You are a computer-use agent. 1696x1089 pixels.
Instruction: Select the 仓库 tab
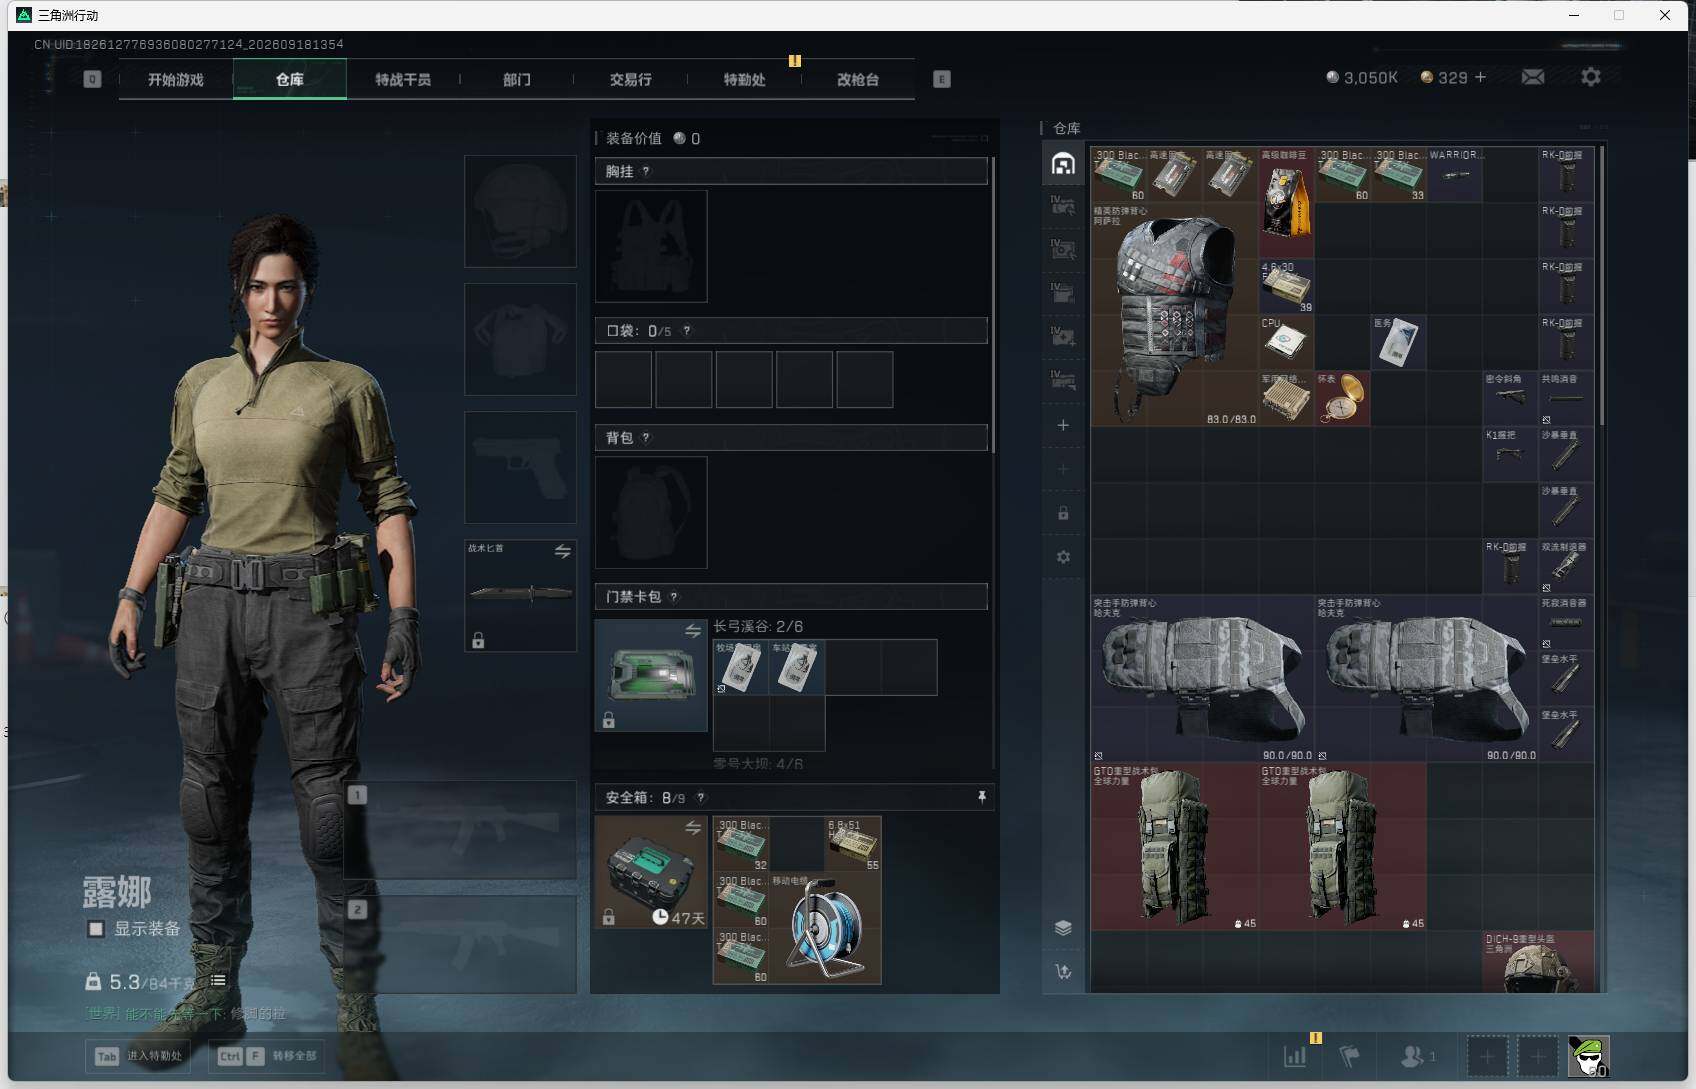(290, 79)
